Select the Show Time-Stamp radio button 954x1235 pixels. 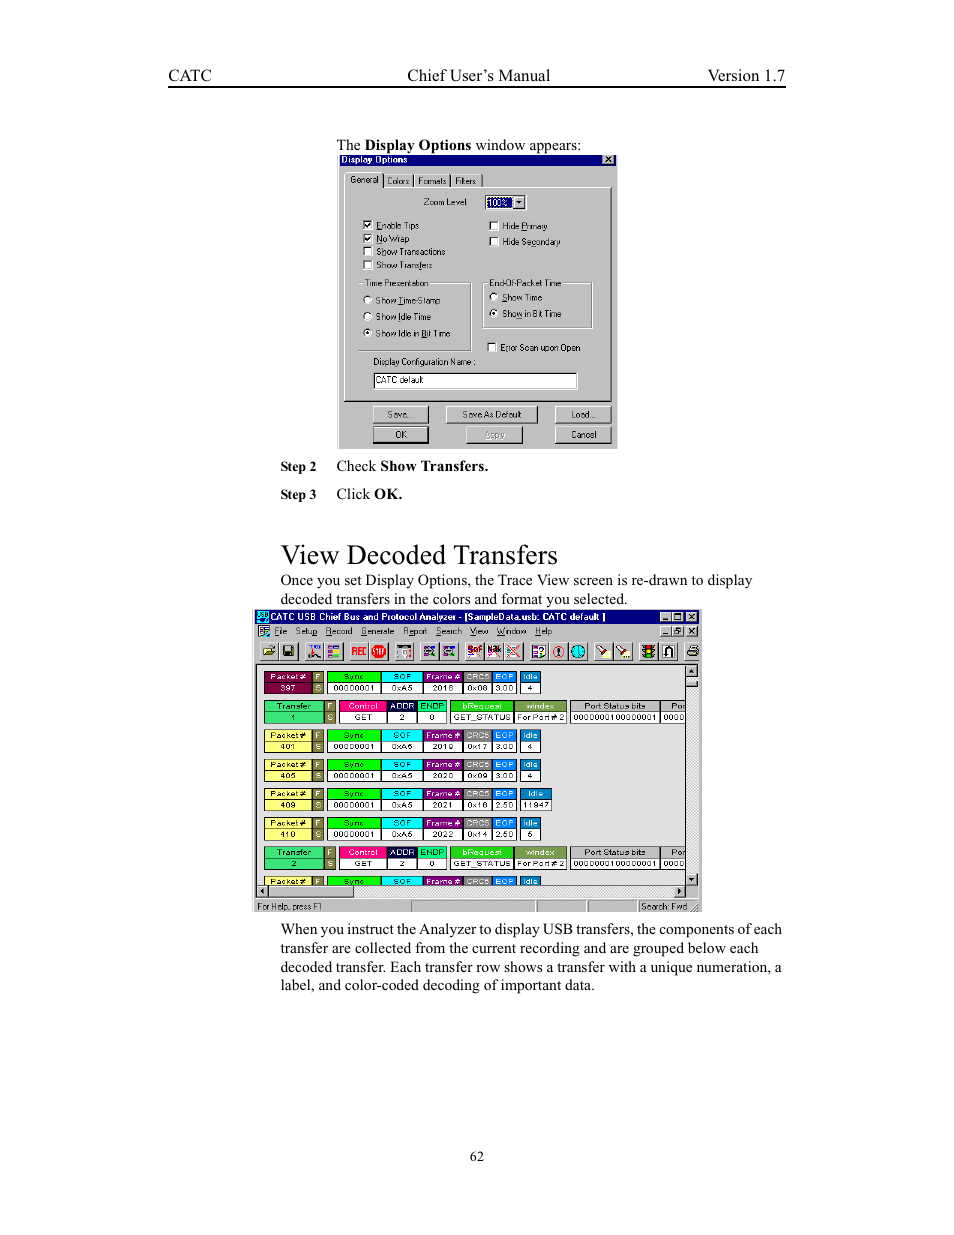pyautogui.click(x=367, y=300)
